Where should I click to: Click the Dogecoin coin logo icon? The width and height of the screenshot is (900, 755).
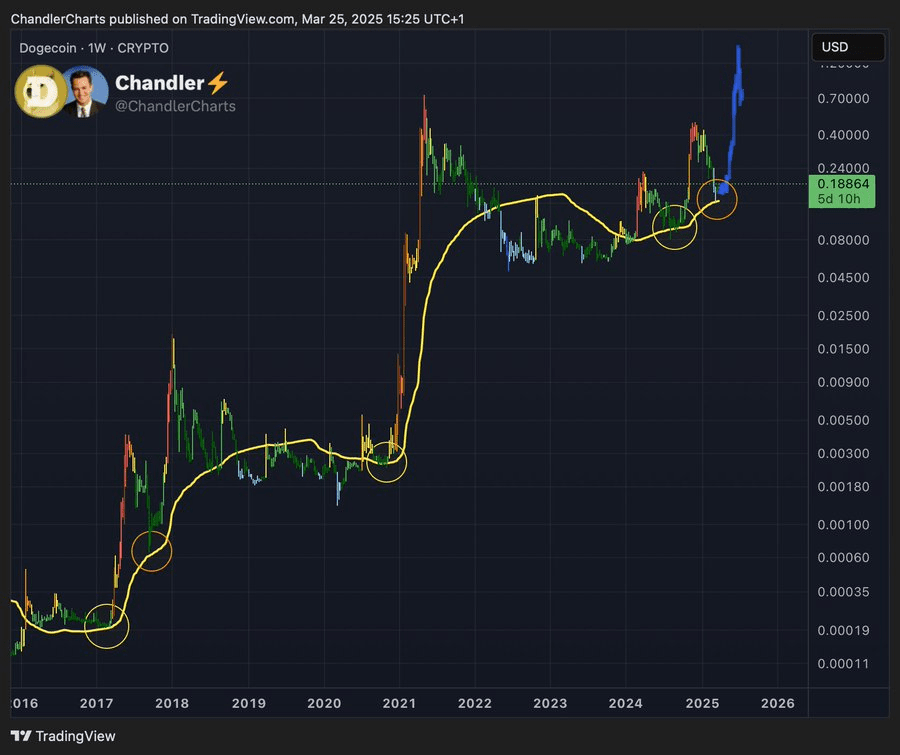tap(38, 91)
